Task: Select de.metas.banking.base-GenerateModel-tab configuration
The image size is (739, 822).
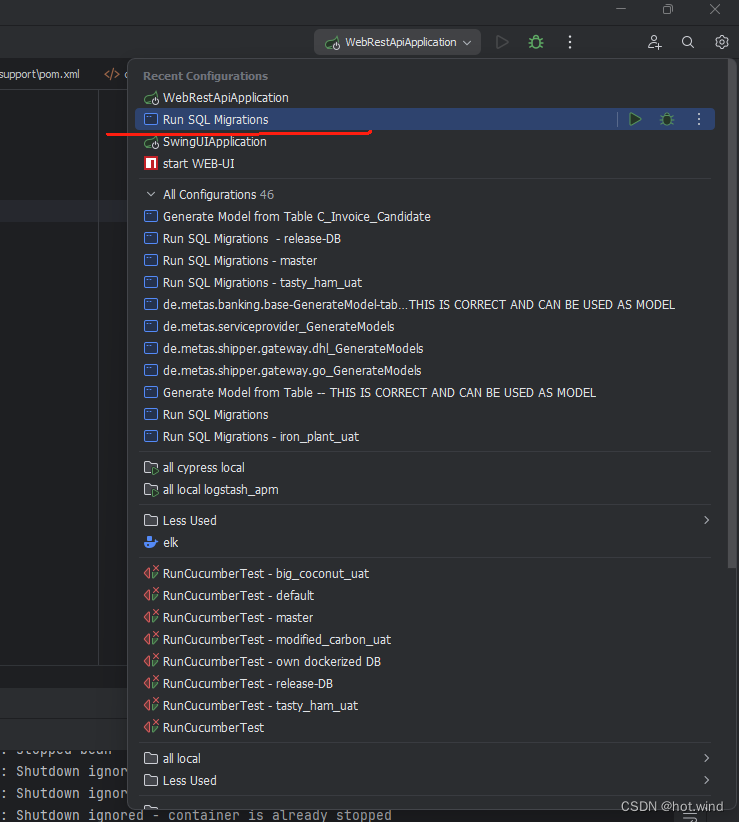Action: 425,305
